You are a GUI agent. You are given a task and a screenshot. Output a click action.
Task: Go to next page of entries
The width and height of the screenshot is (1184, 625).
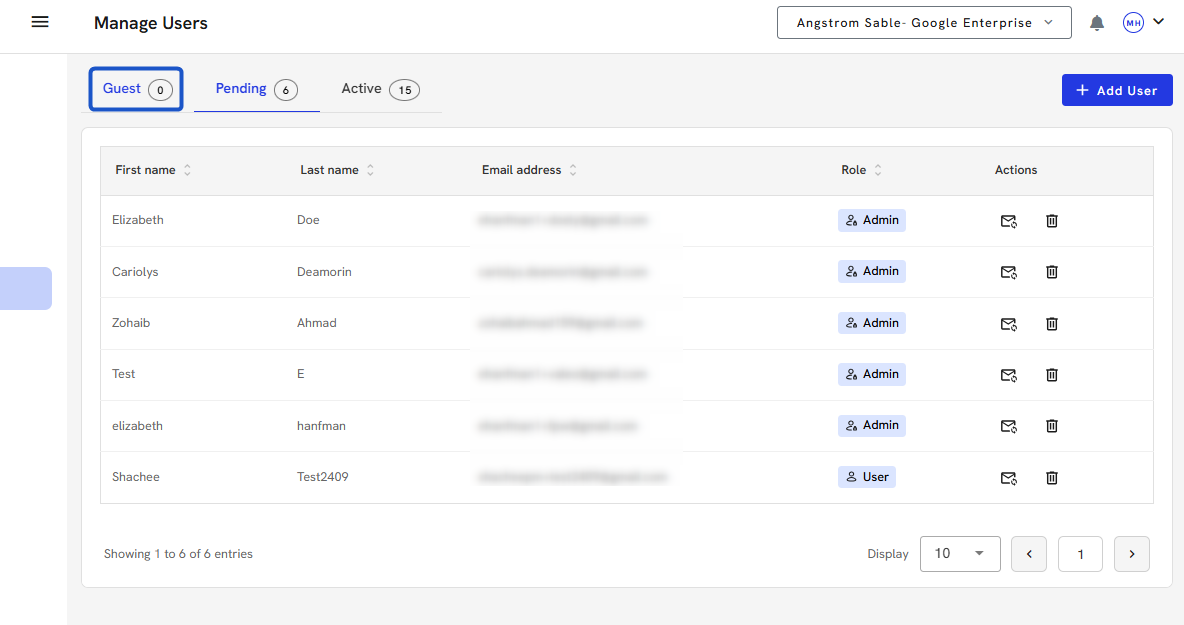1131,554
